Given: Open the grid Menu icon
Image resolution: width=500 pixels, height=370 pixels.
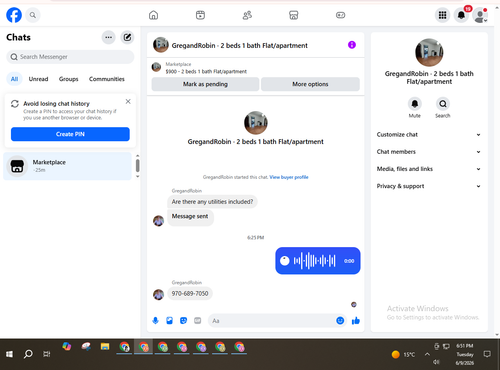Looking at the screenshot, I should [442, 15].
